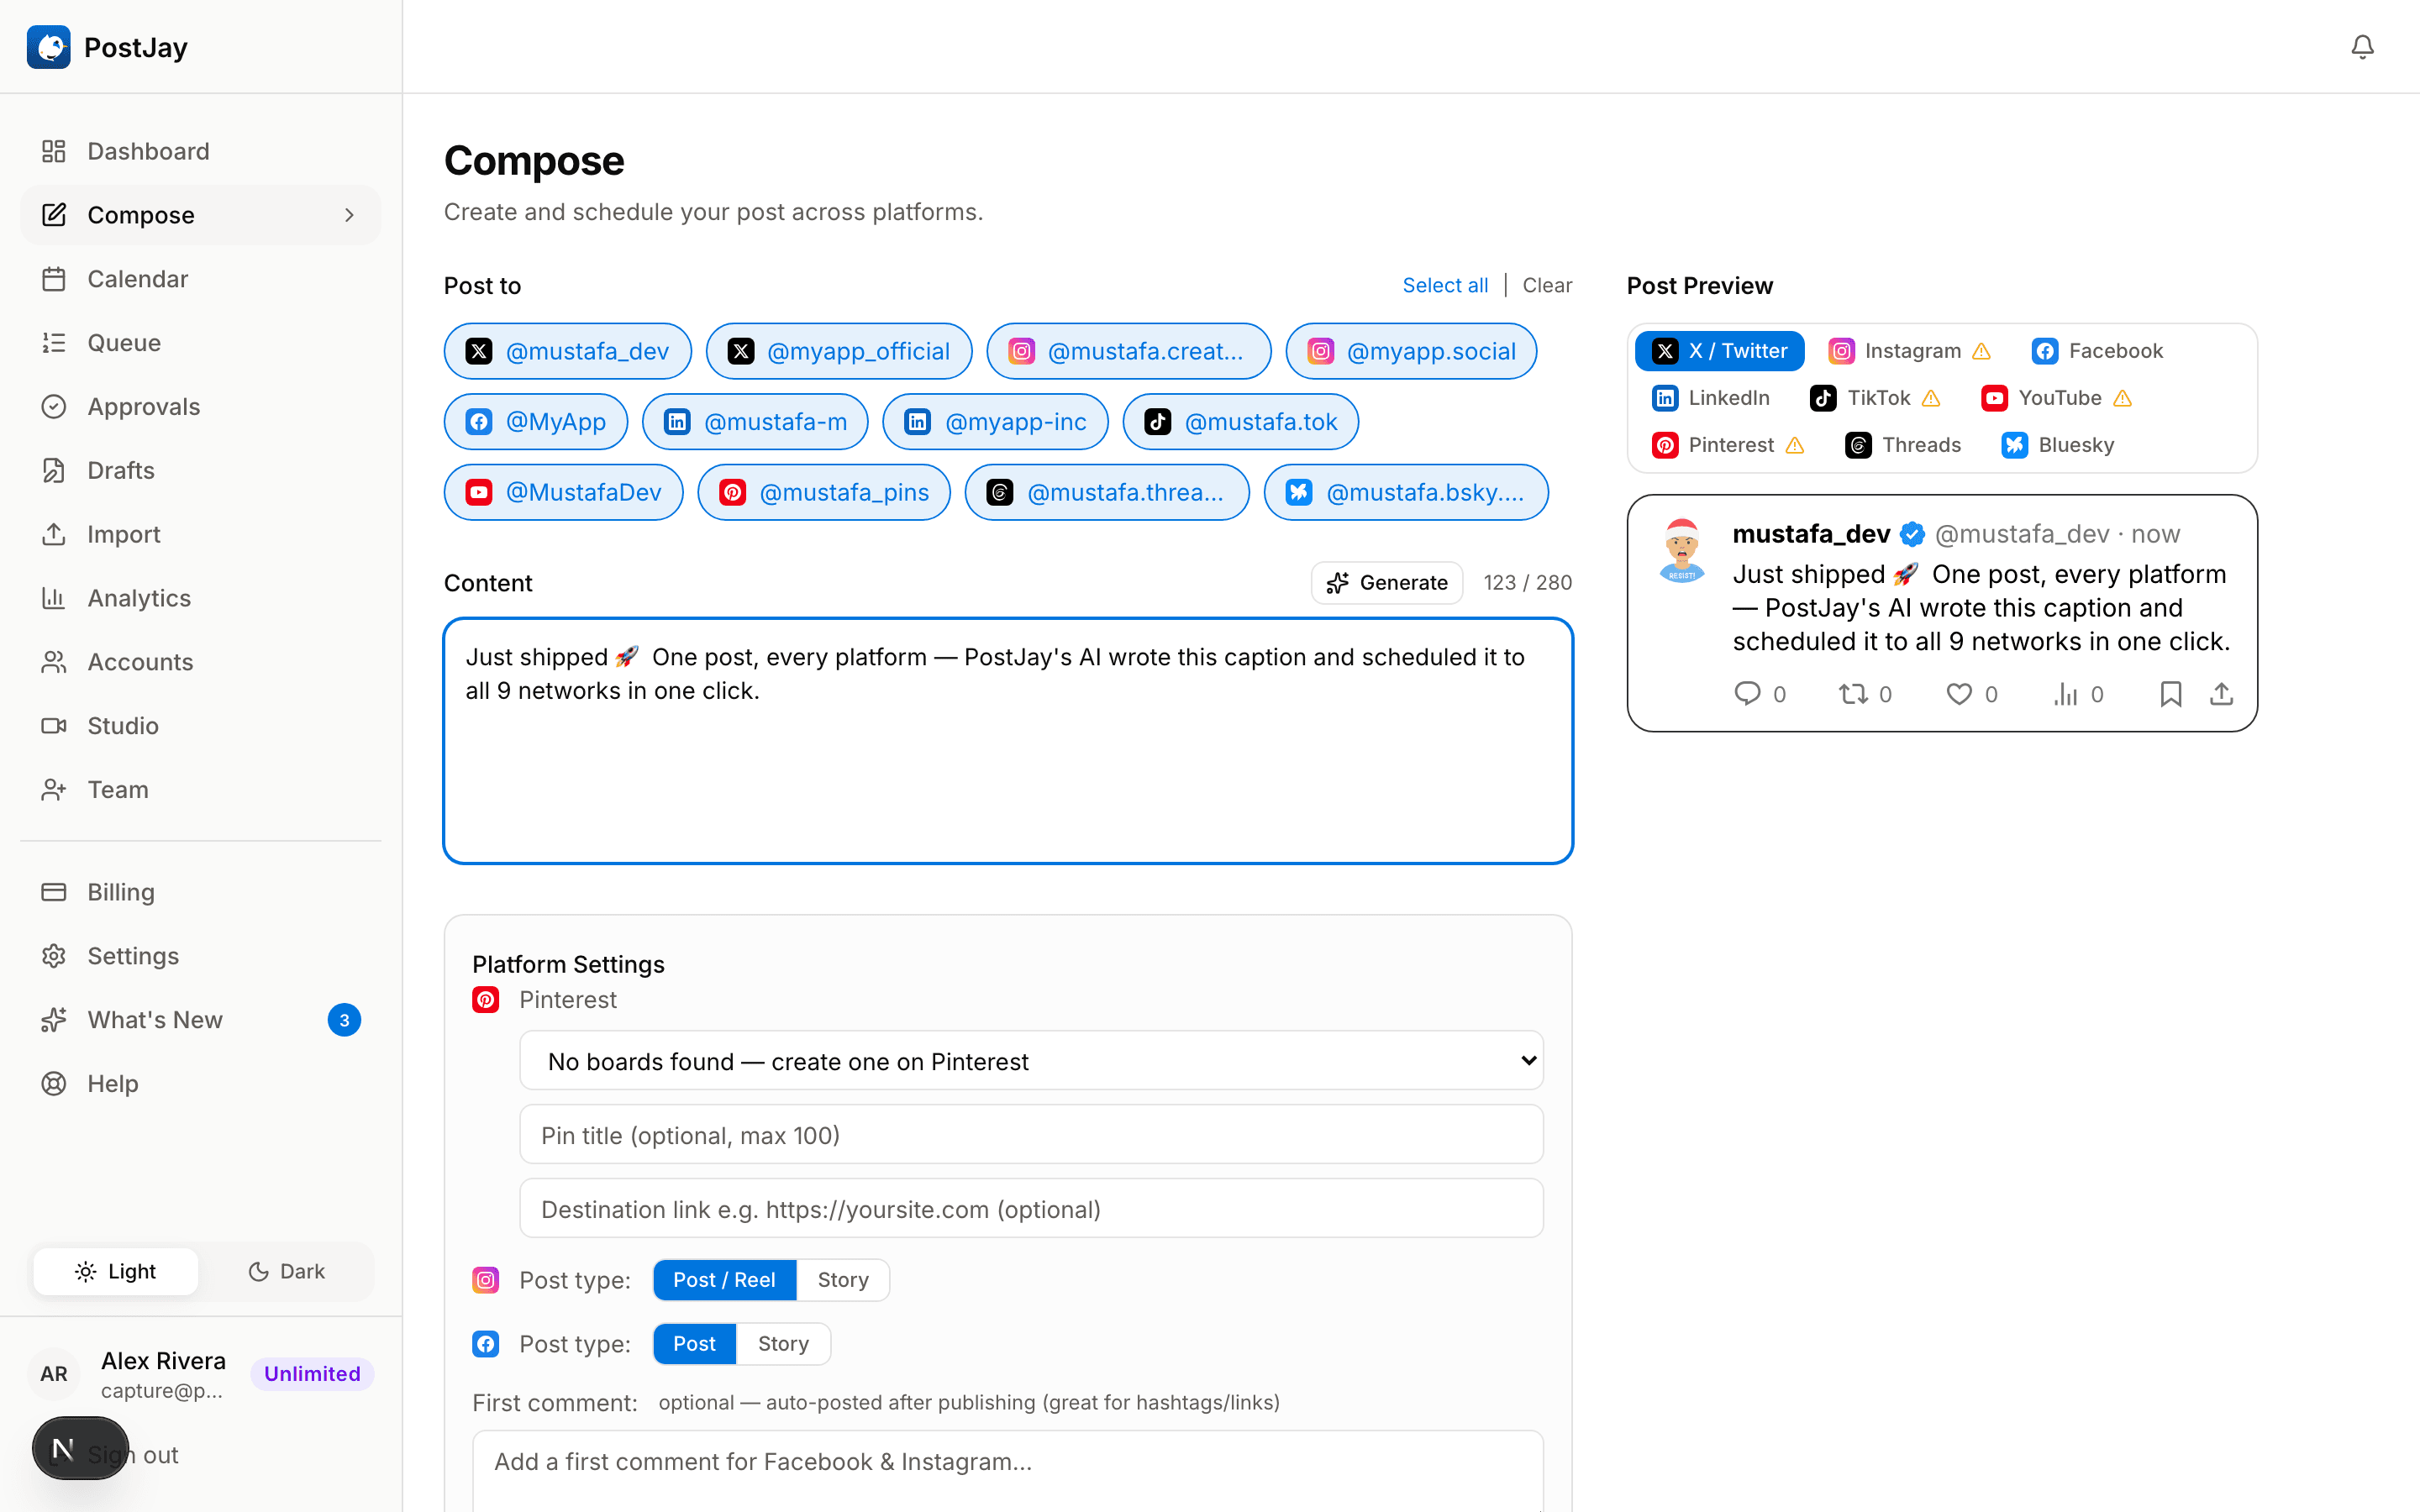The height and width of the screenshot is (1512, 2420).
Task: Toggle the @mustafa_dev X account
Action: pos(567,351)
